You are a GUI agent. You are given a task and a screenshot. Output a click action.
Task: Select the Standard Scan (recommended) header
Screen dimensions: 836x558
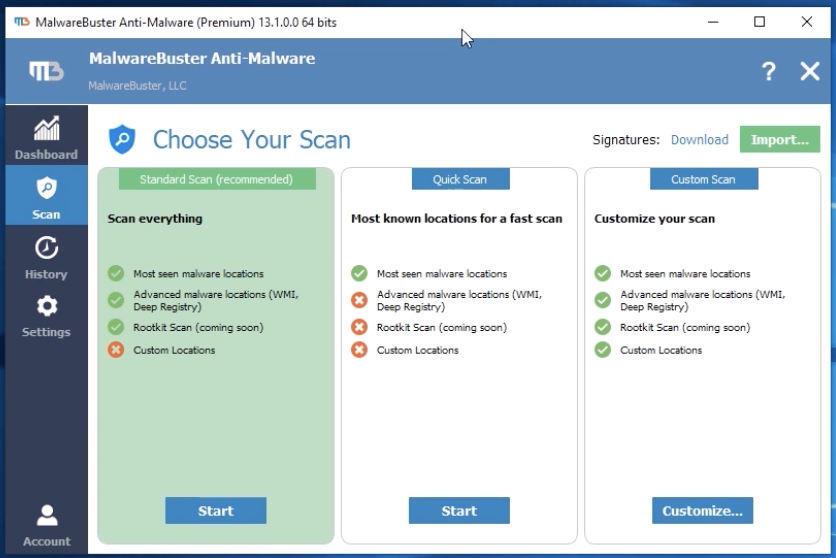(x=217, y=179)
